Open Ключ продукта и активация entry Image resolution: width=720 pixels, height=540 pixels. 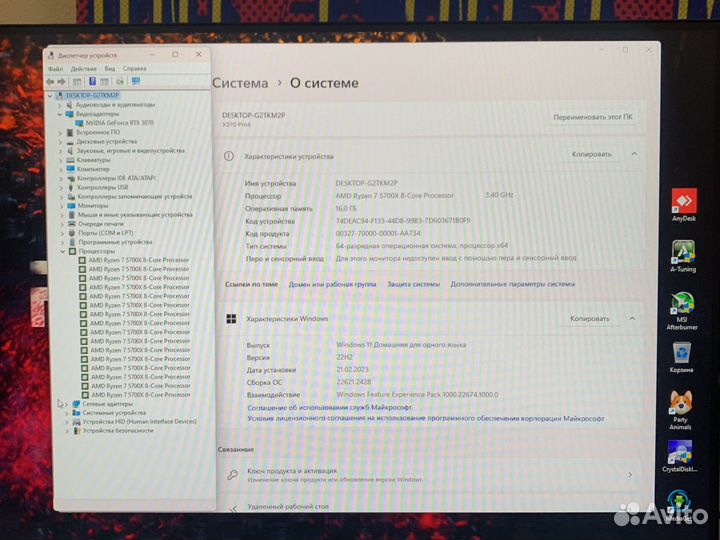pos(431,475)
